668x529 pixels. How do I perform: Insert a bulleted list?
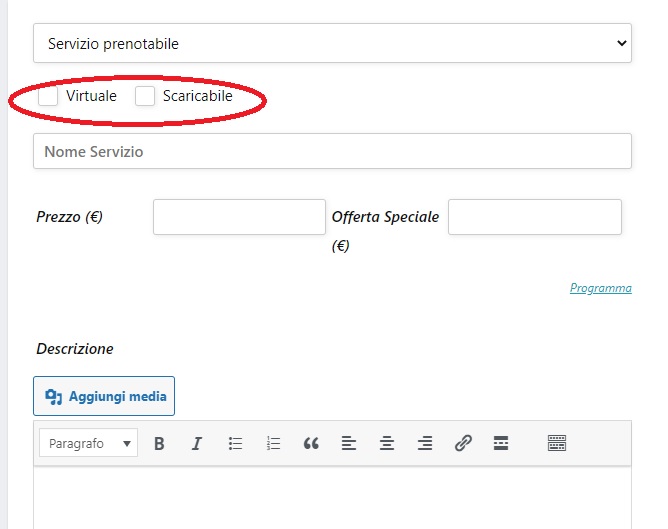click(235, 444)
